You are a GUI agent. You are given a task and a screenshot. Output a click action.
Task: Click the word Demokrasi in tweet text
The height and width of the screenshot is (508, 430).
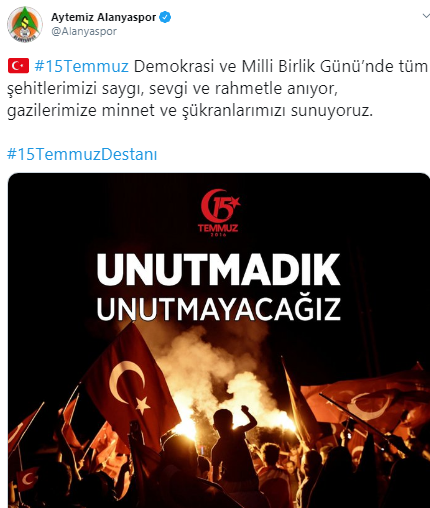pyautogui.click(x=174, y=66)
